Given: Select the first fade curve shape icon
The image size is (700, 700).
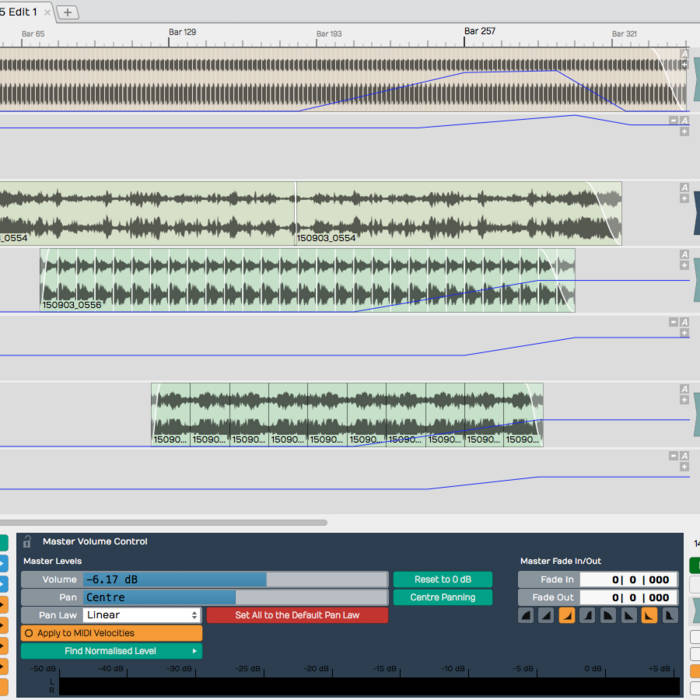Looking at the screenshot, I should [x=526, y=616].
